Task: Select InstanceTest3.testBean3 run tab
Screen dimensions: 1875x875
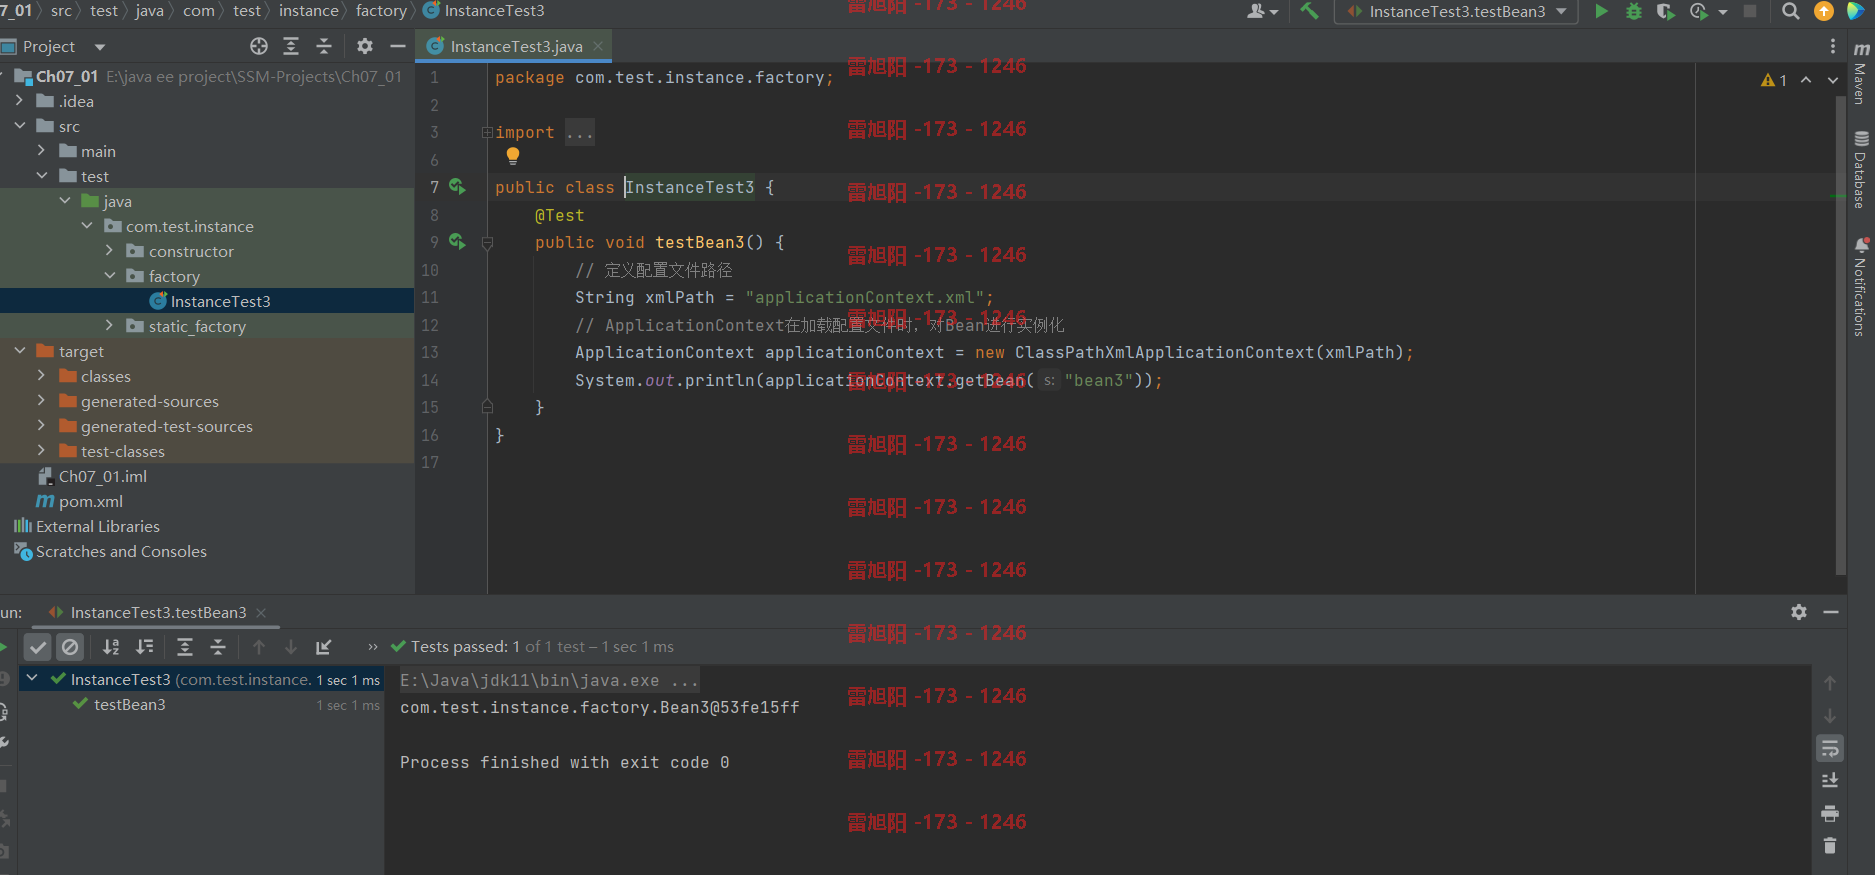Action: click(x=158, y=612)
